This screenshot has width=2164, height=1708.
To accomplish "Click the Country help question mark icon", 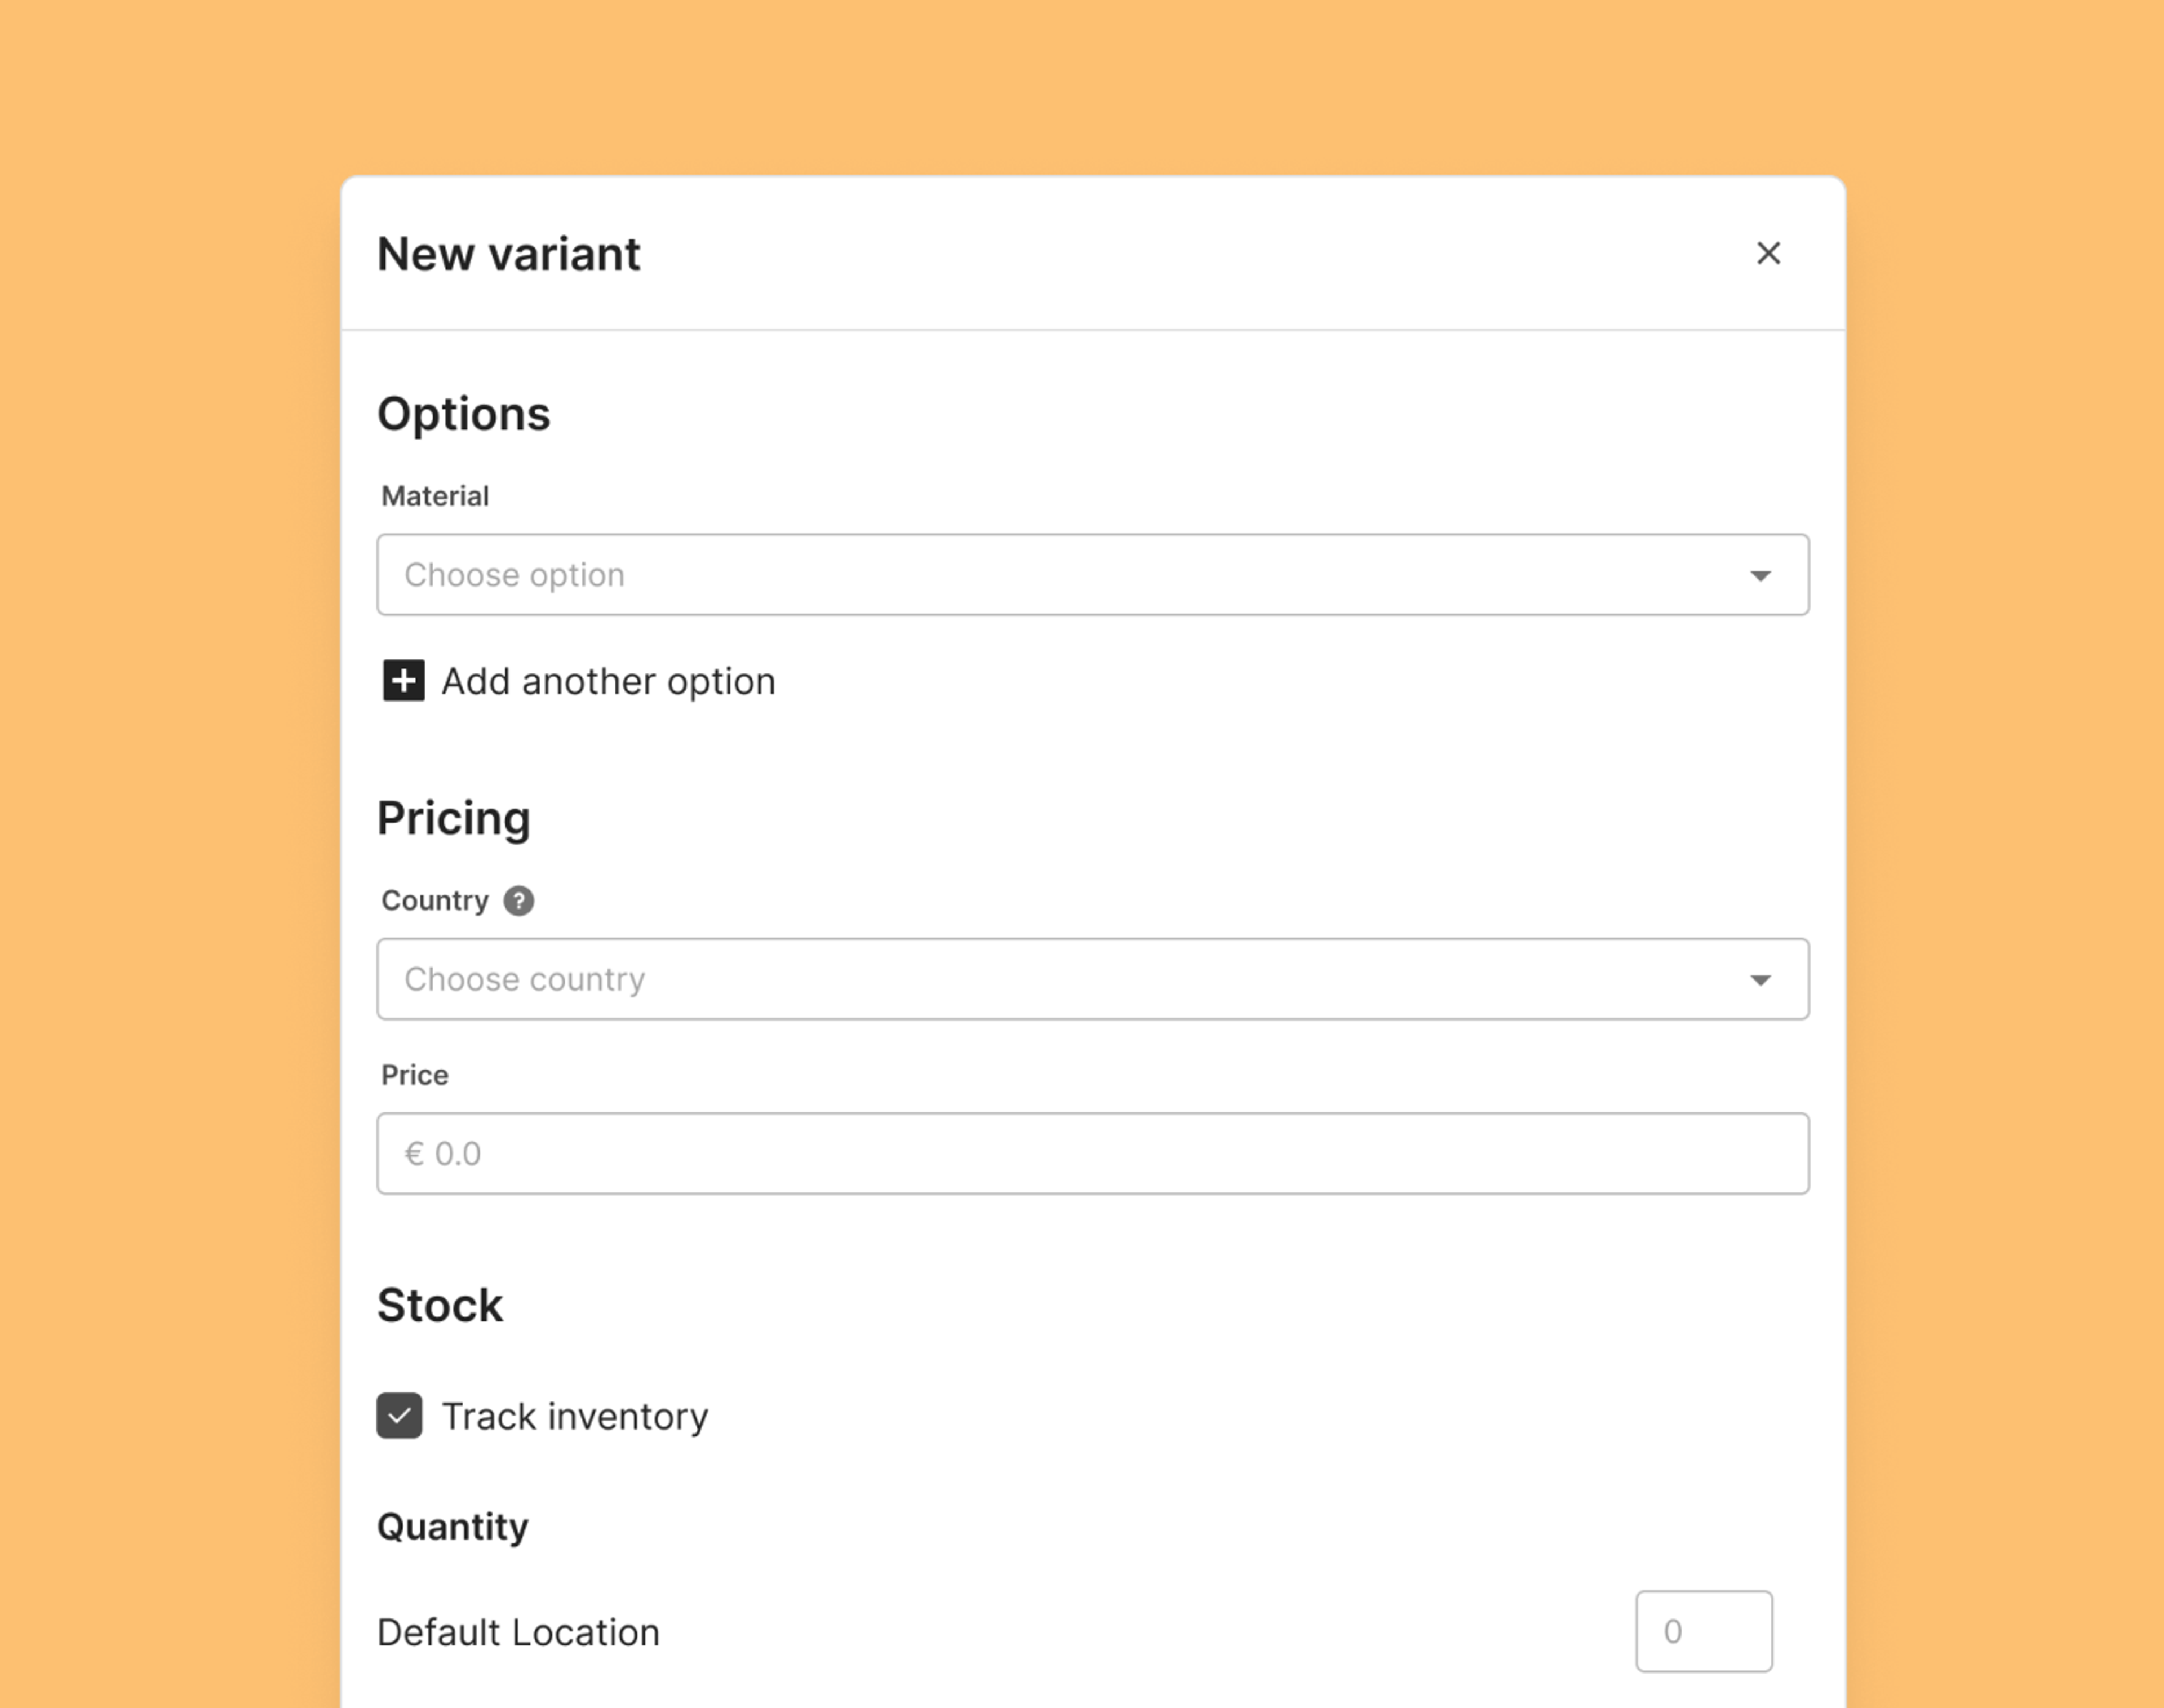I will [x=518, y=901].
